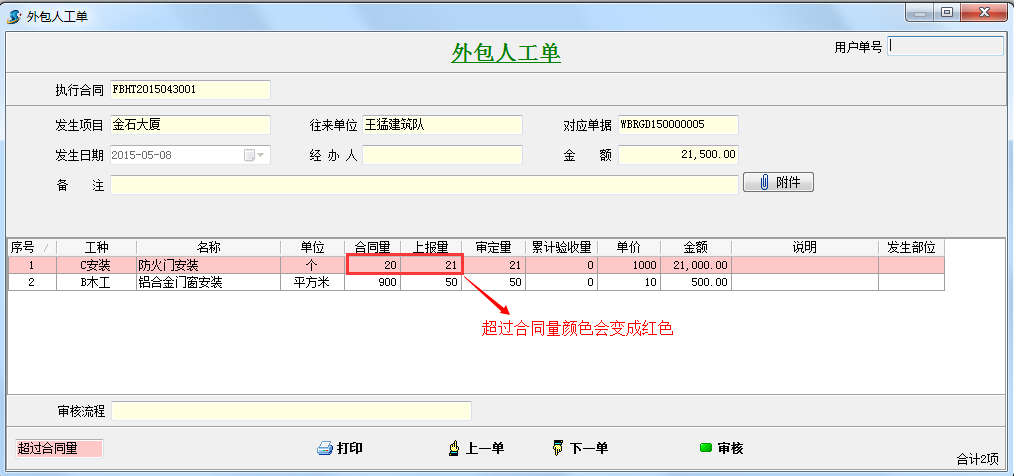The height and width of the screenshot is (476, 1014).
Task: Open attachments with the 附件 paperclip button
Action: 778,183
